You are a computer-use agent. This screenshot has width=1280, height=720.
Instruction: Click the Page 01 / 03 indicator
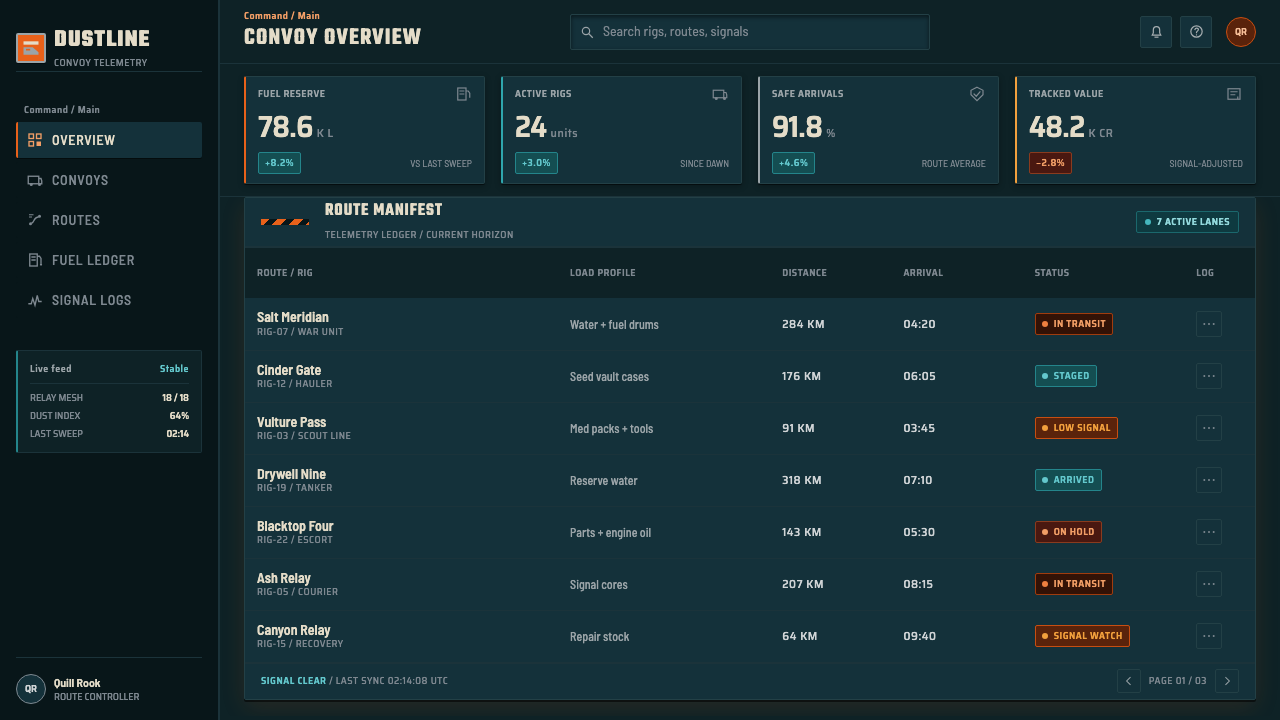pos(1178,681)
